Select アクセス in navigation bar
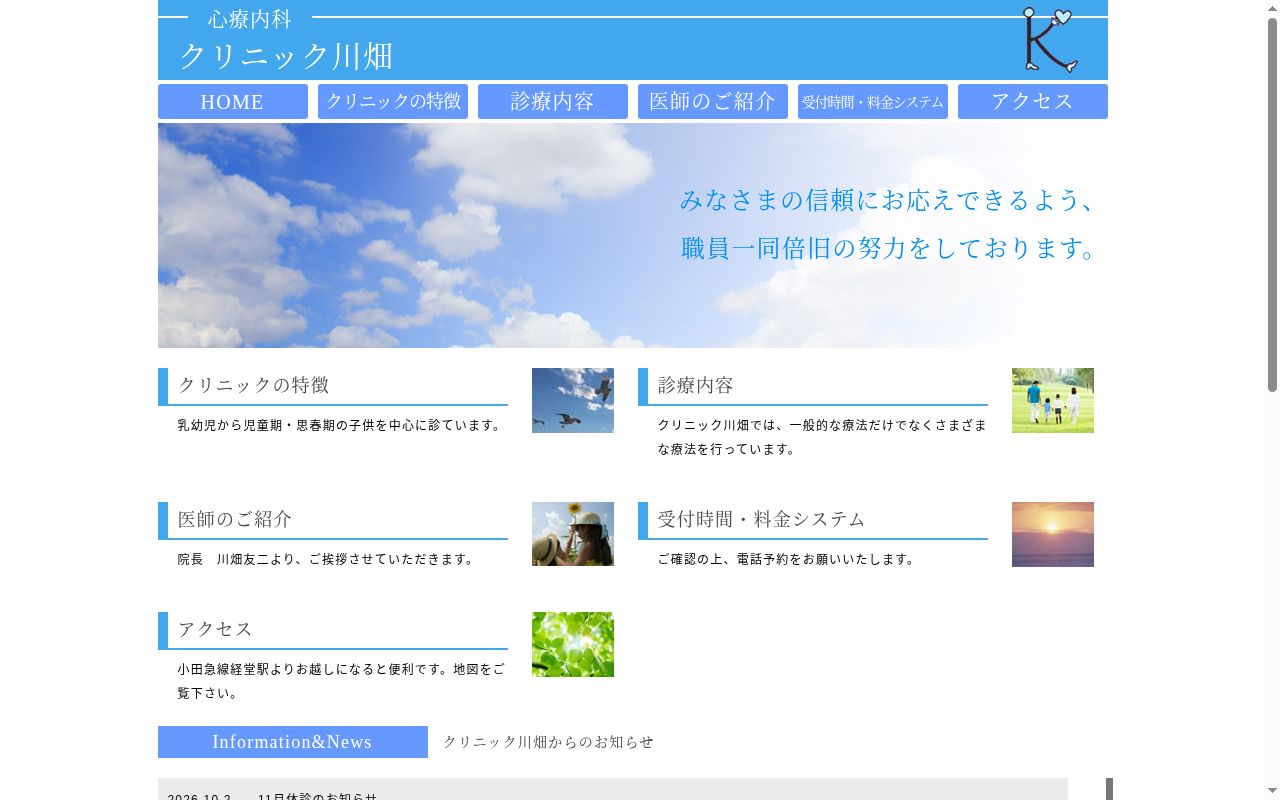The height and width of the screenshot is (800, 1280). pyautogui.click(x=1033, y=102)
